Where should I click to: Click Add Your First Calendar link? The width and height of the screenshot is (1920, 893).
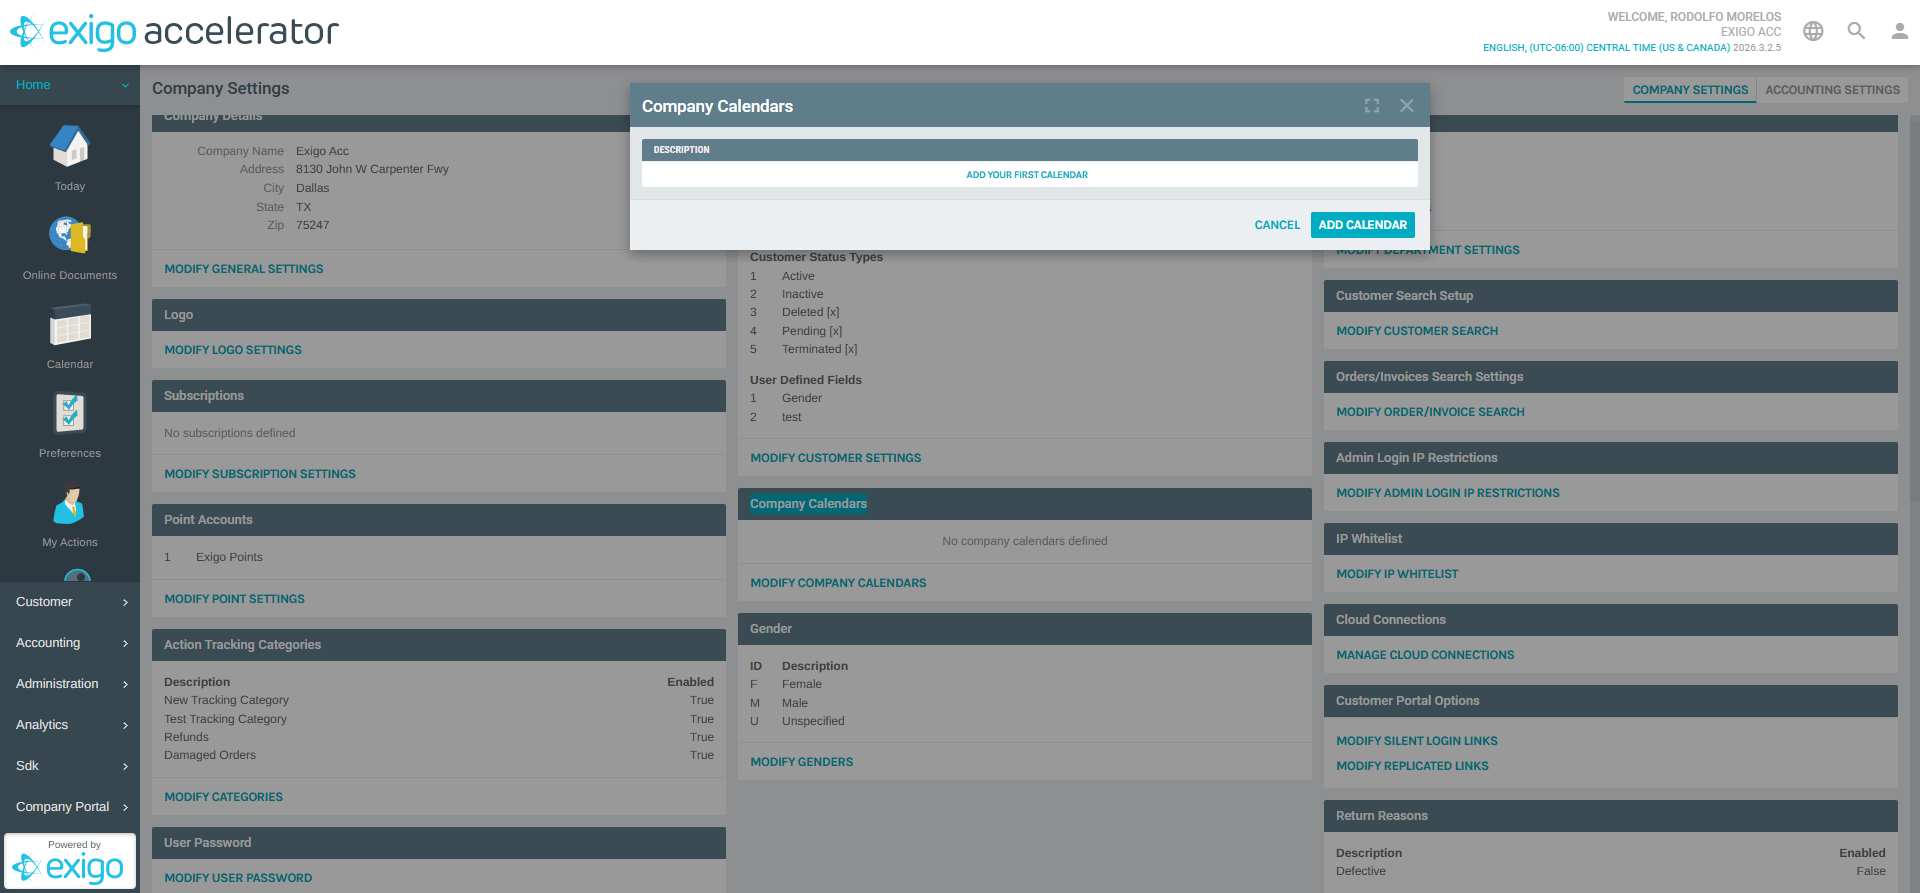[1027, 175]
